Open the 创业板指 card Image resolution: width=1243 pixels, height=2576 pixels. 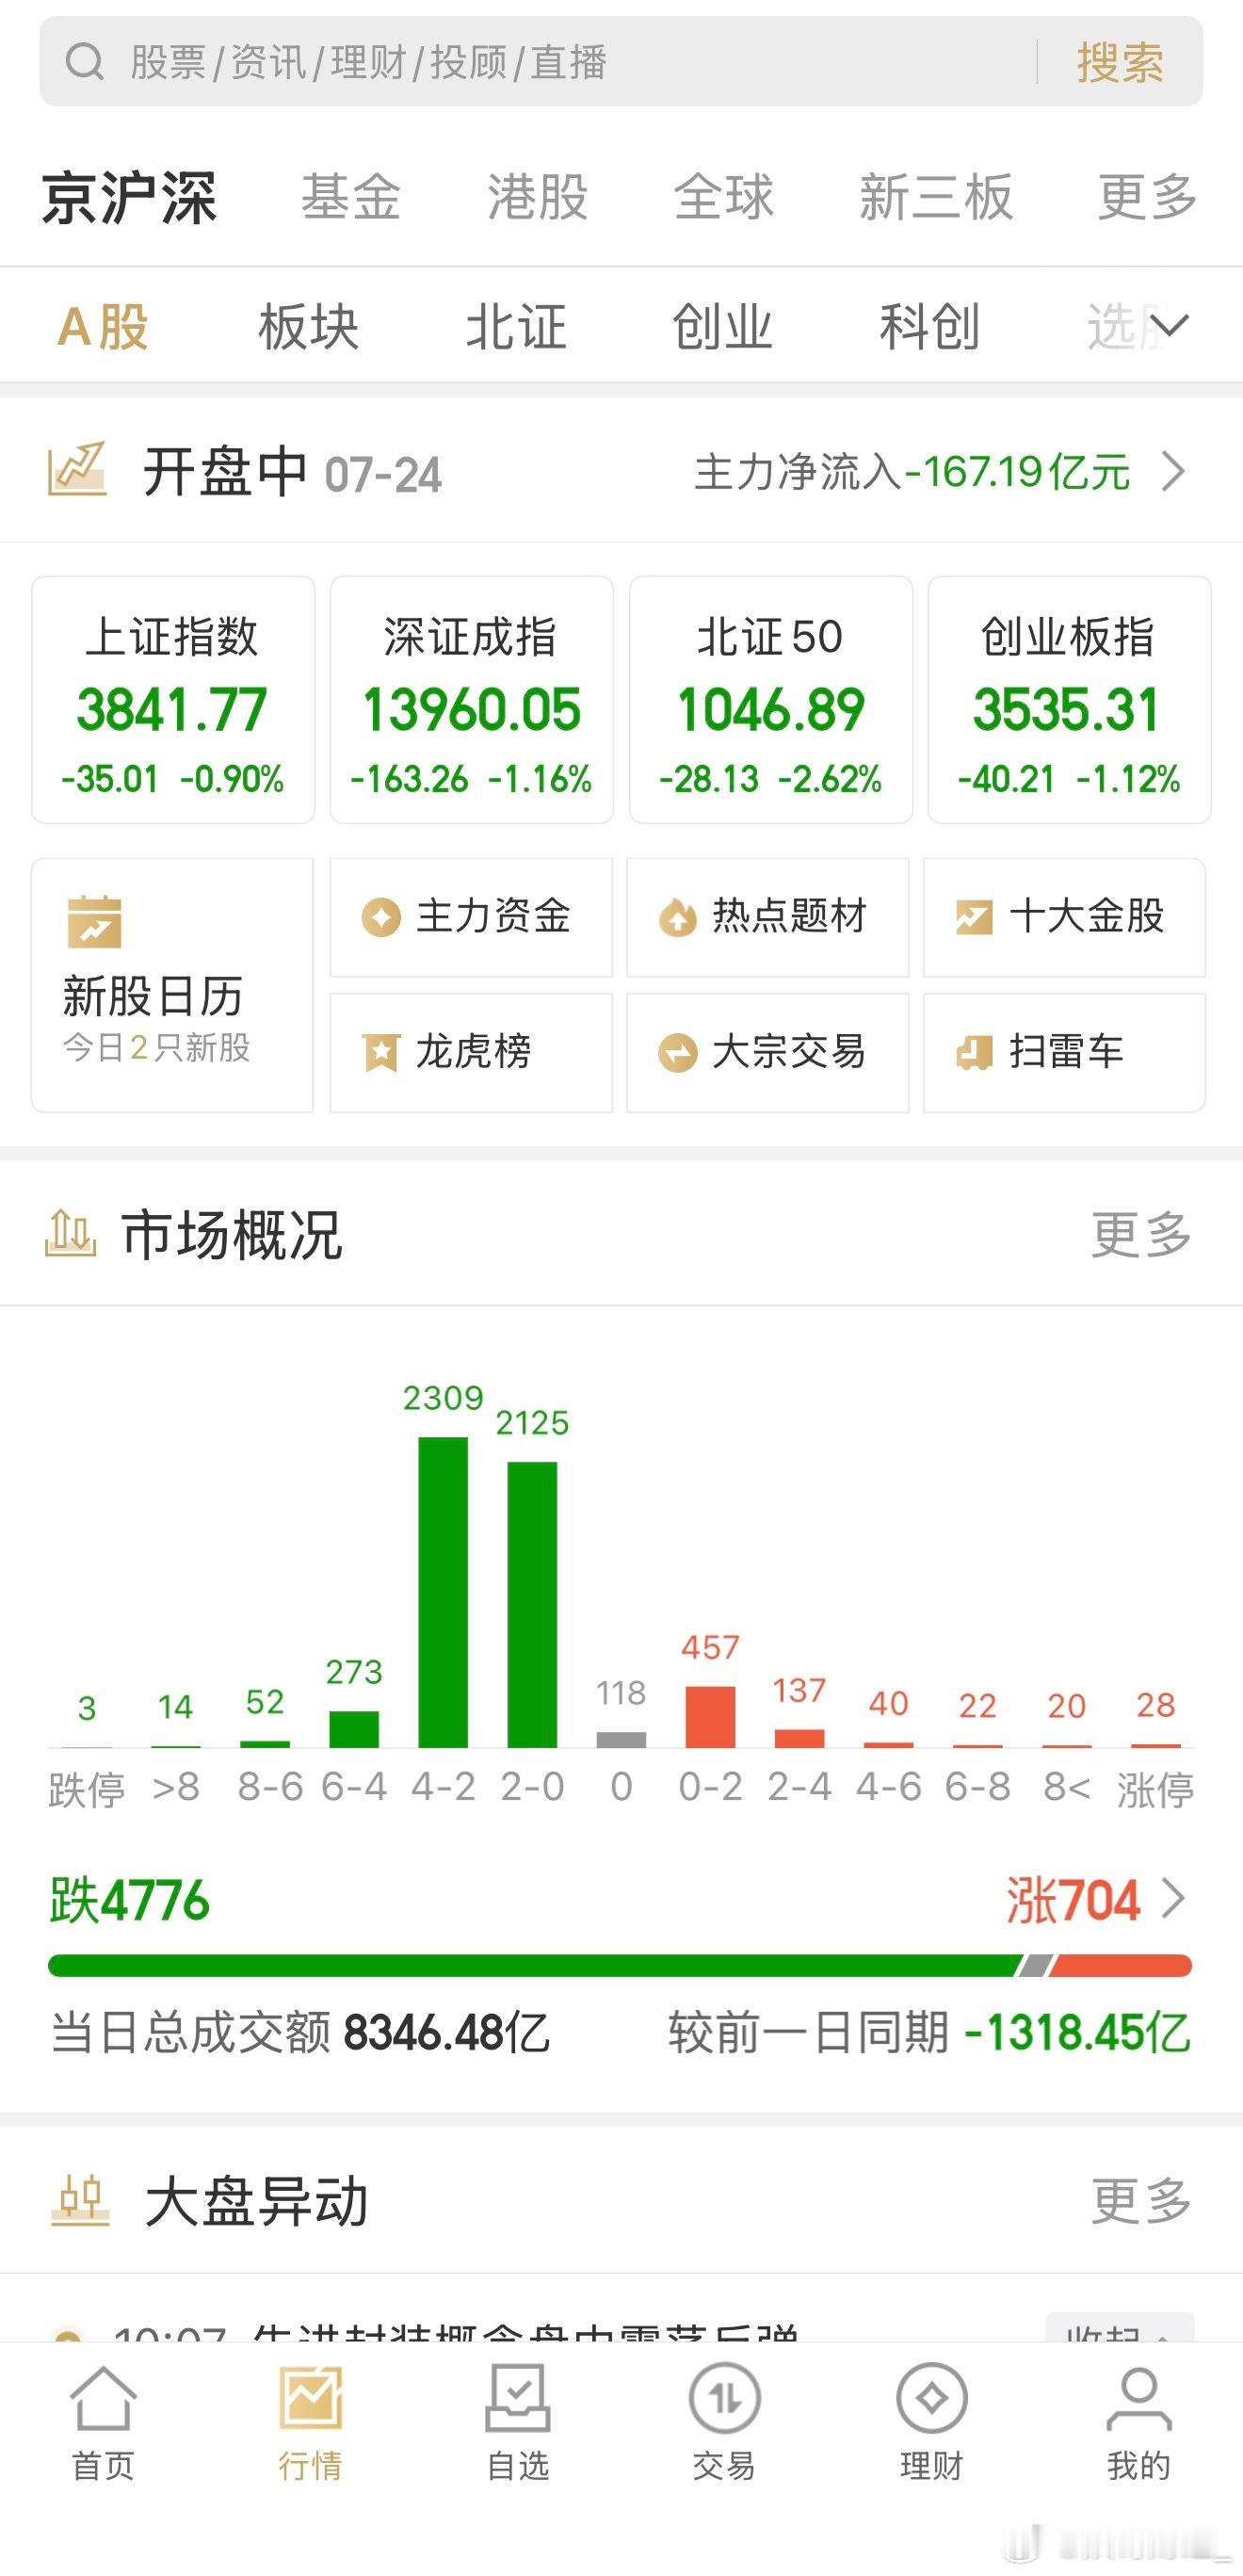1069,700
